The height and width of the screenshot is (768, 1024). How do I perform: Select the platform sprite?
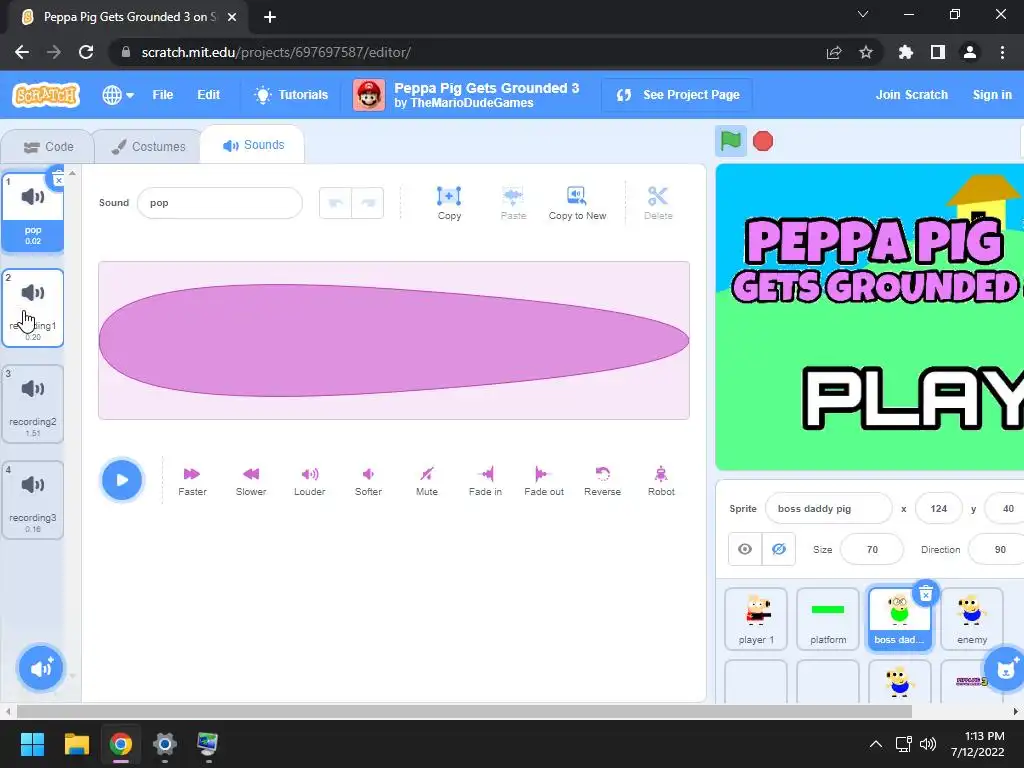point(828,618)
